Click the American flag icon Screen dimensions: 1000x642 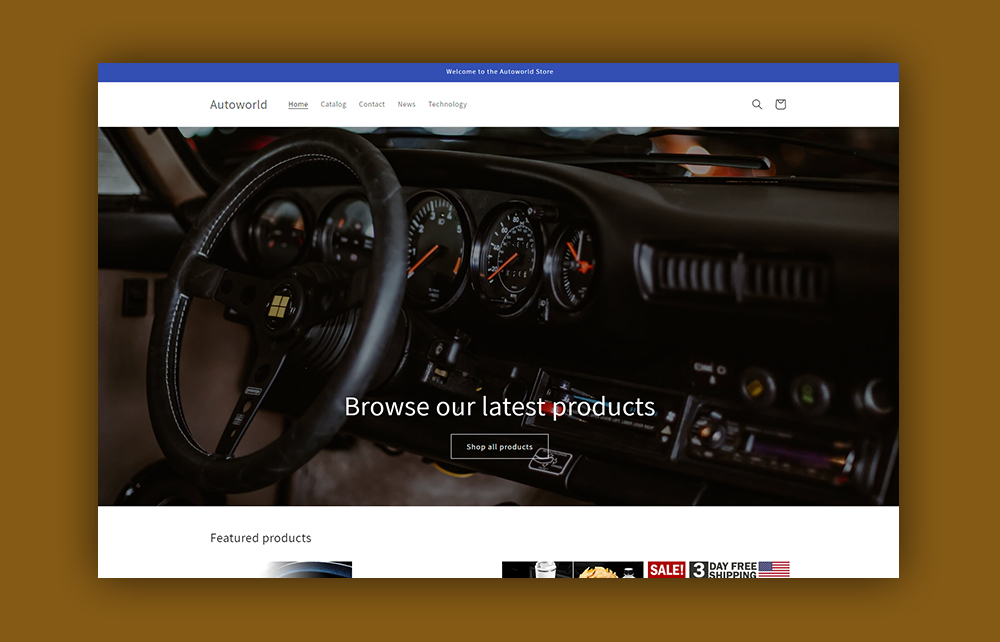pyautogui.click(x=774, y=570)
